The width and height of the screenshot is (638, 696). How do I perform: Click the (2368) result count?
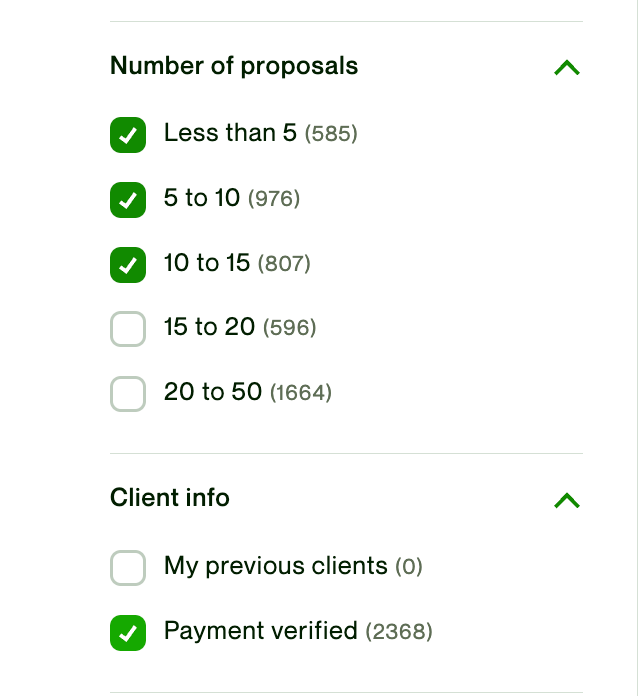[x=399, y=632]
